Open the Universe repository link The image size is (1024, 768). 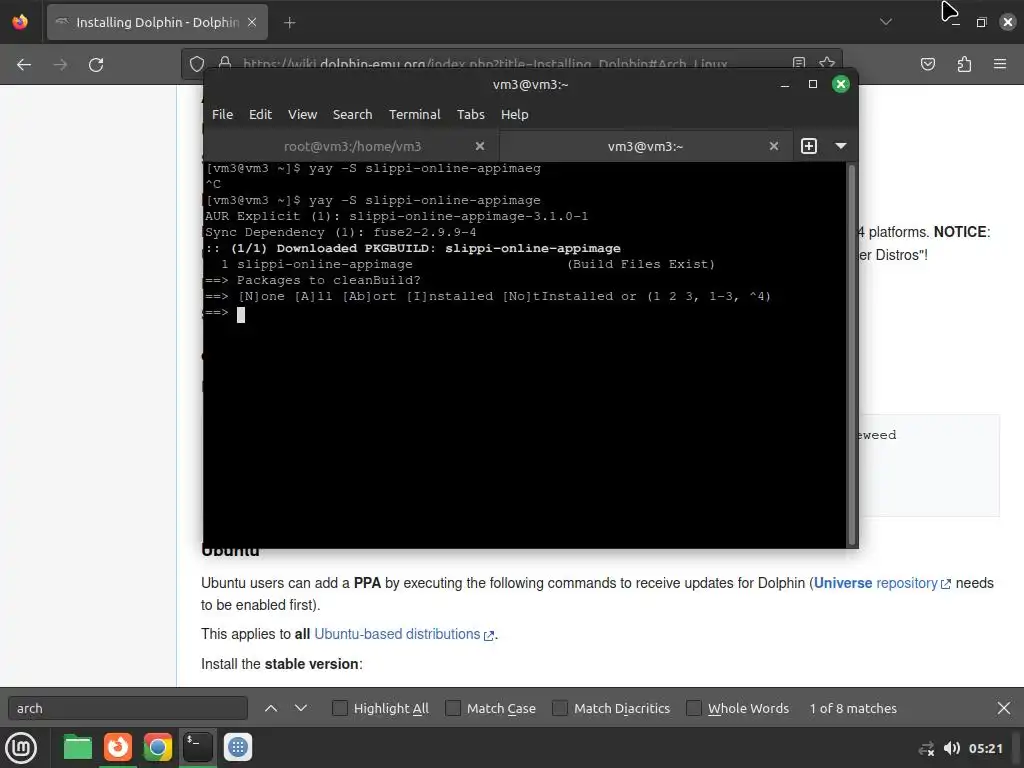[882, 583]
